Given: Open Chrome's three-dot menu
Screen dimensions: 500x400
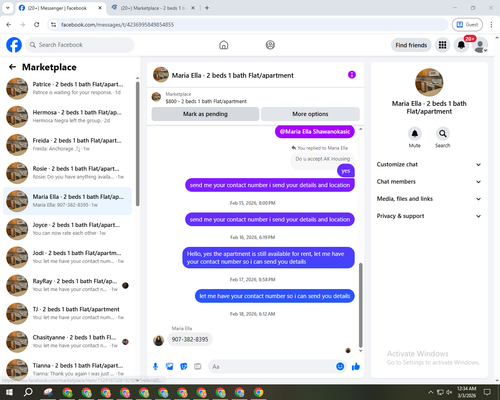Looking at the screenshot, I should tap(491, 24).
